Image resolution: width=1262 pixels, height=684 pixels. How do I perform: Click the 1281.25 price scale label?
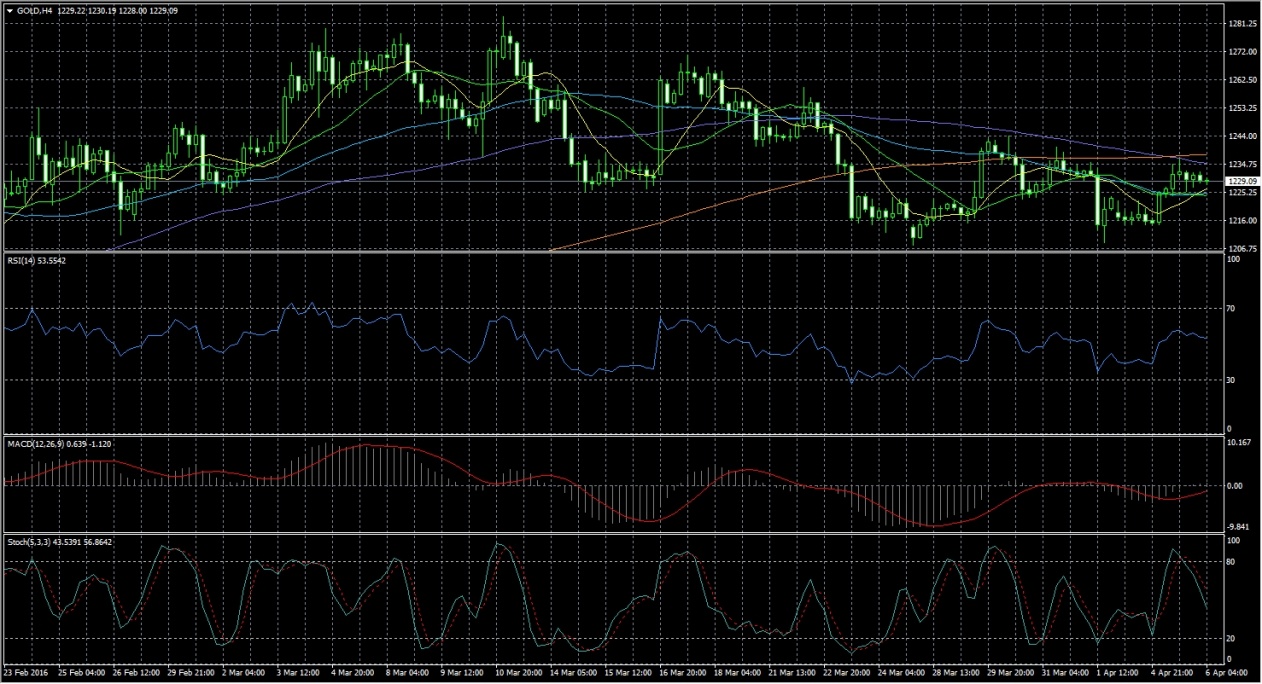tap(1241, 23)
